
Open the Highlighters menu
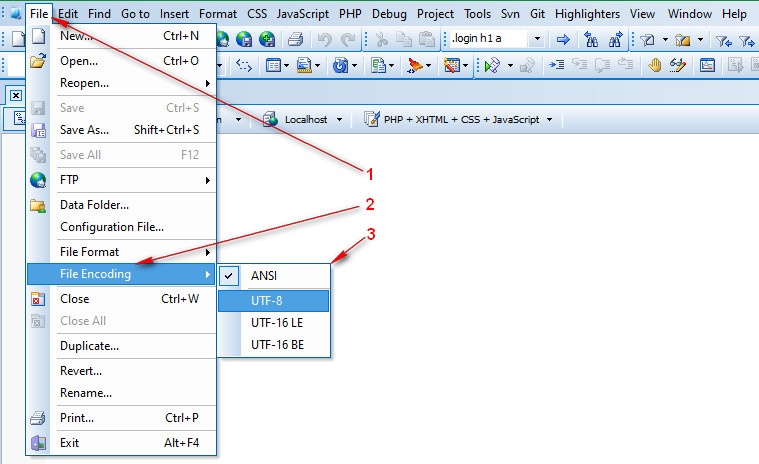(587, 14)
